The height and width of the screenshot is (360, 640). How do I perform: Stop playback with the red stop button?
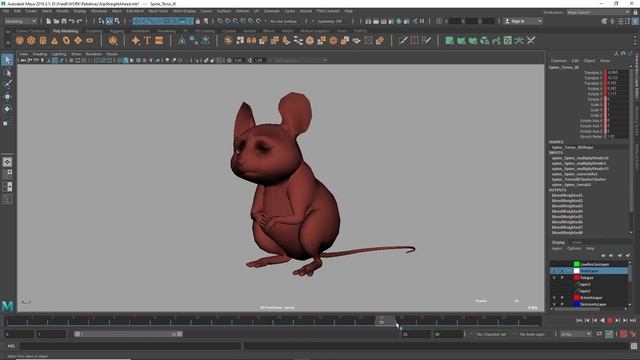click(610, 320)
